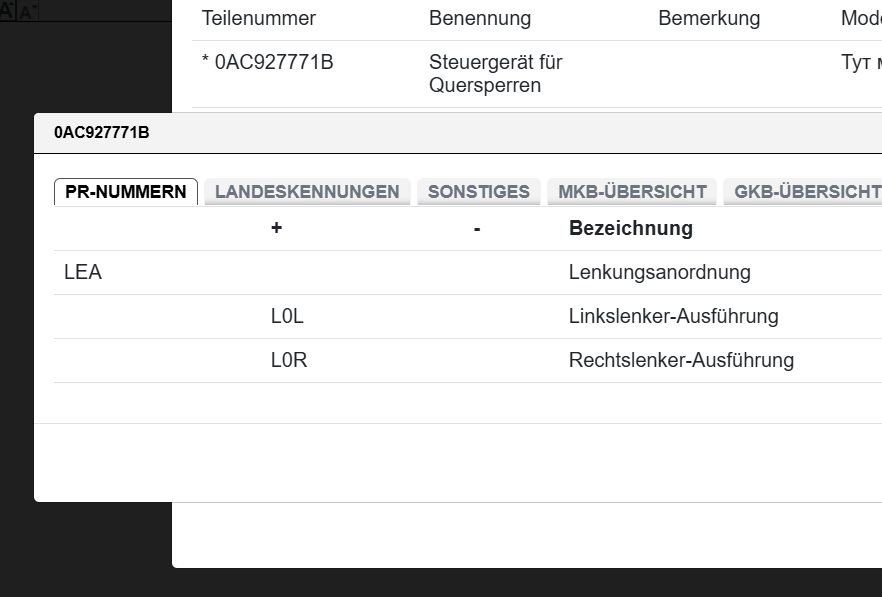Click part number 0AC927771B in the table
Image resolution: width=882 pixels, height=597 pixels.
click(273, 62)
